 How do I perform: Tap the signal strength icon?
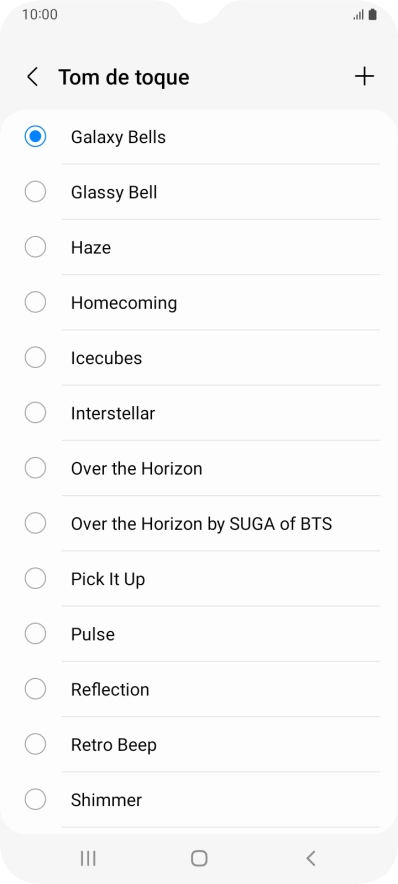point(359,15)
